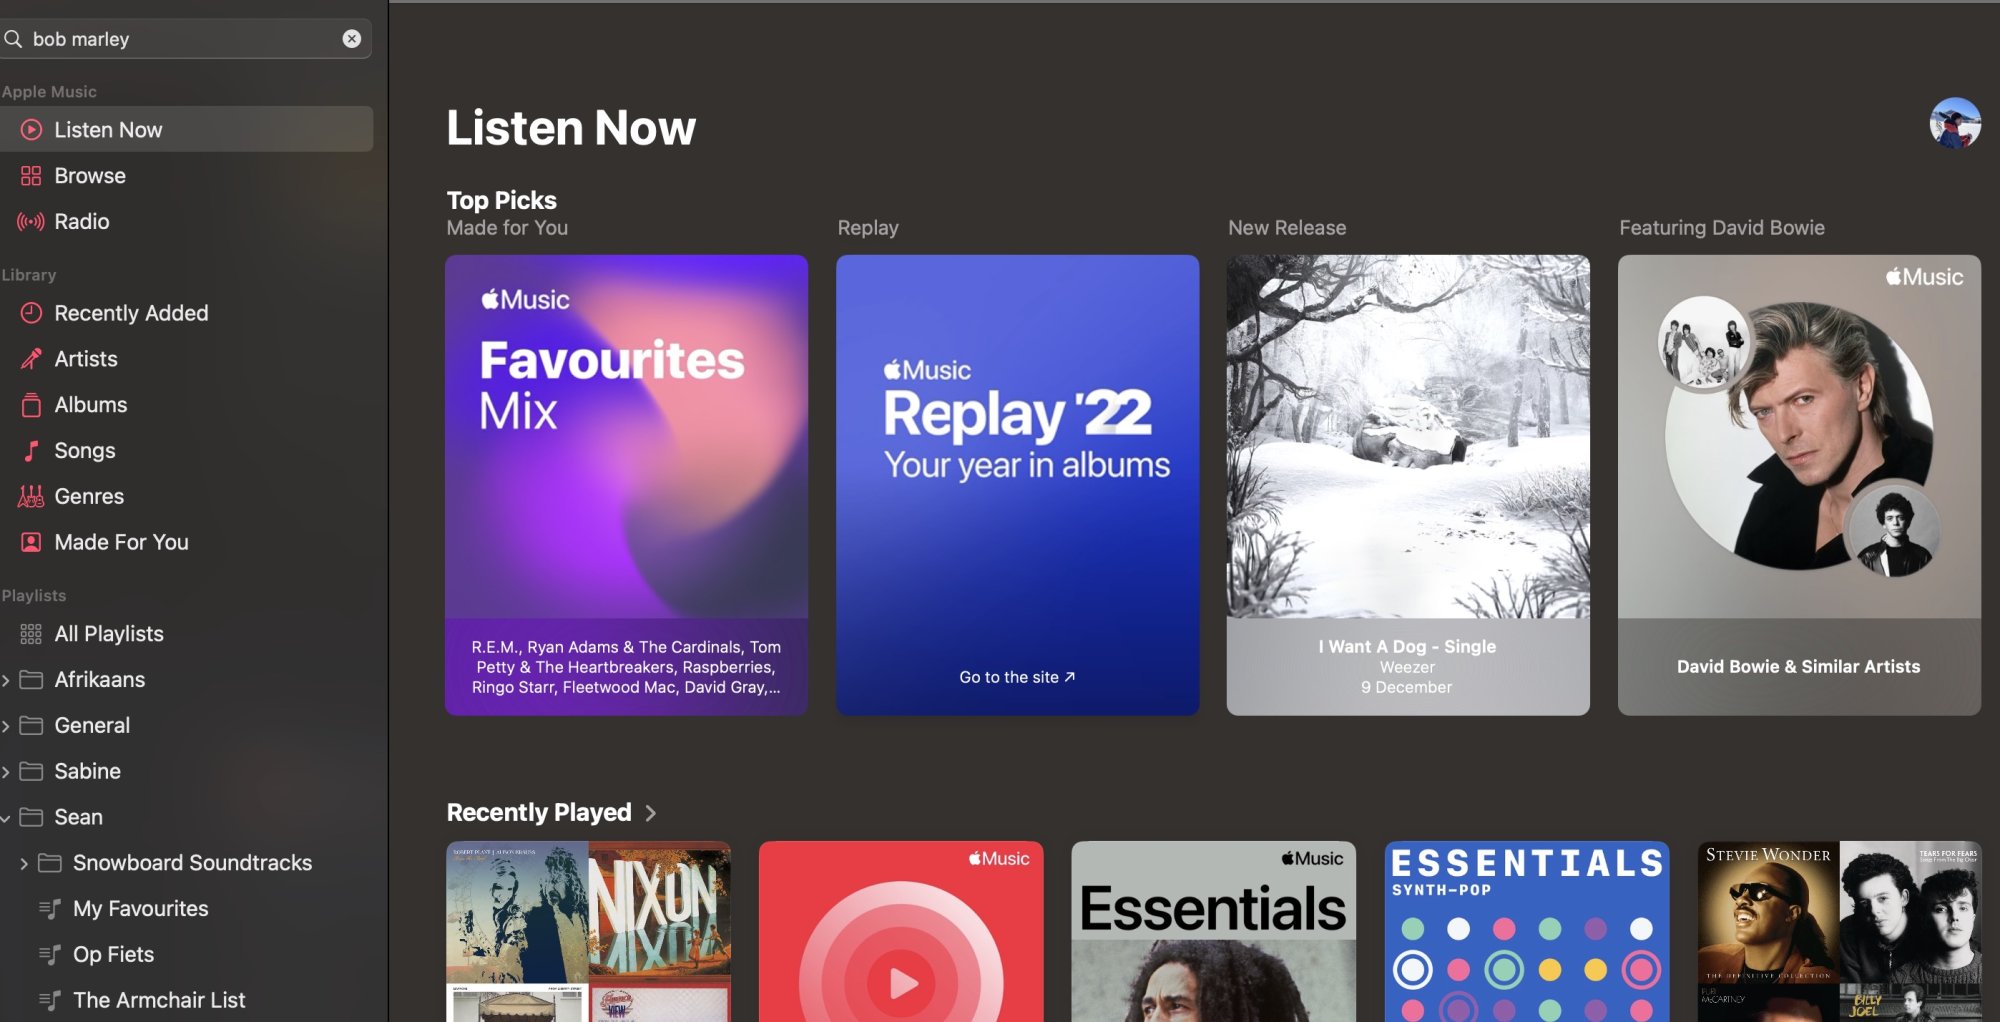The height and width of the screenshot is (1022, 2000).
Task: Open the My Favourites playlist
Action: pyautogui.click(x=186, y=909)
